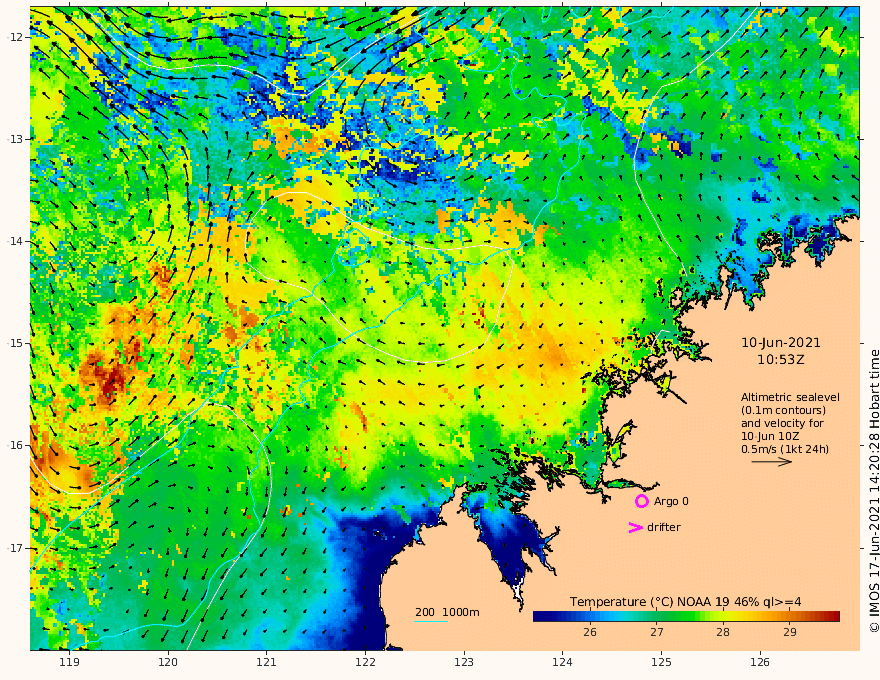Viewport: 880px width, 680px height.
Task: Click the cyan 200m depth contour line sample
Action: point(430,621)
